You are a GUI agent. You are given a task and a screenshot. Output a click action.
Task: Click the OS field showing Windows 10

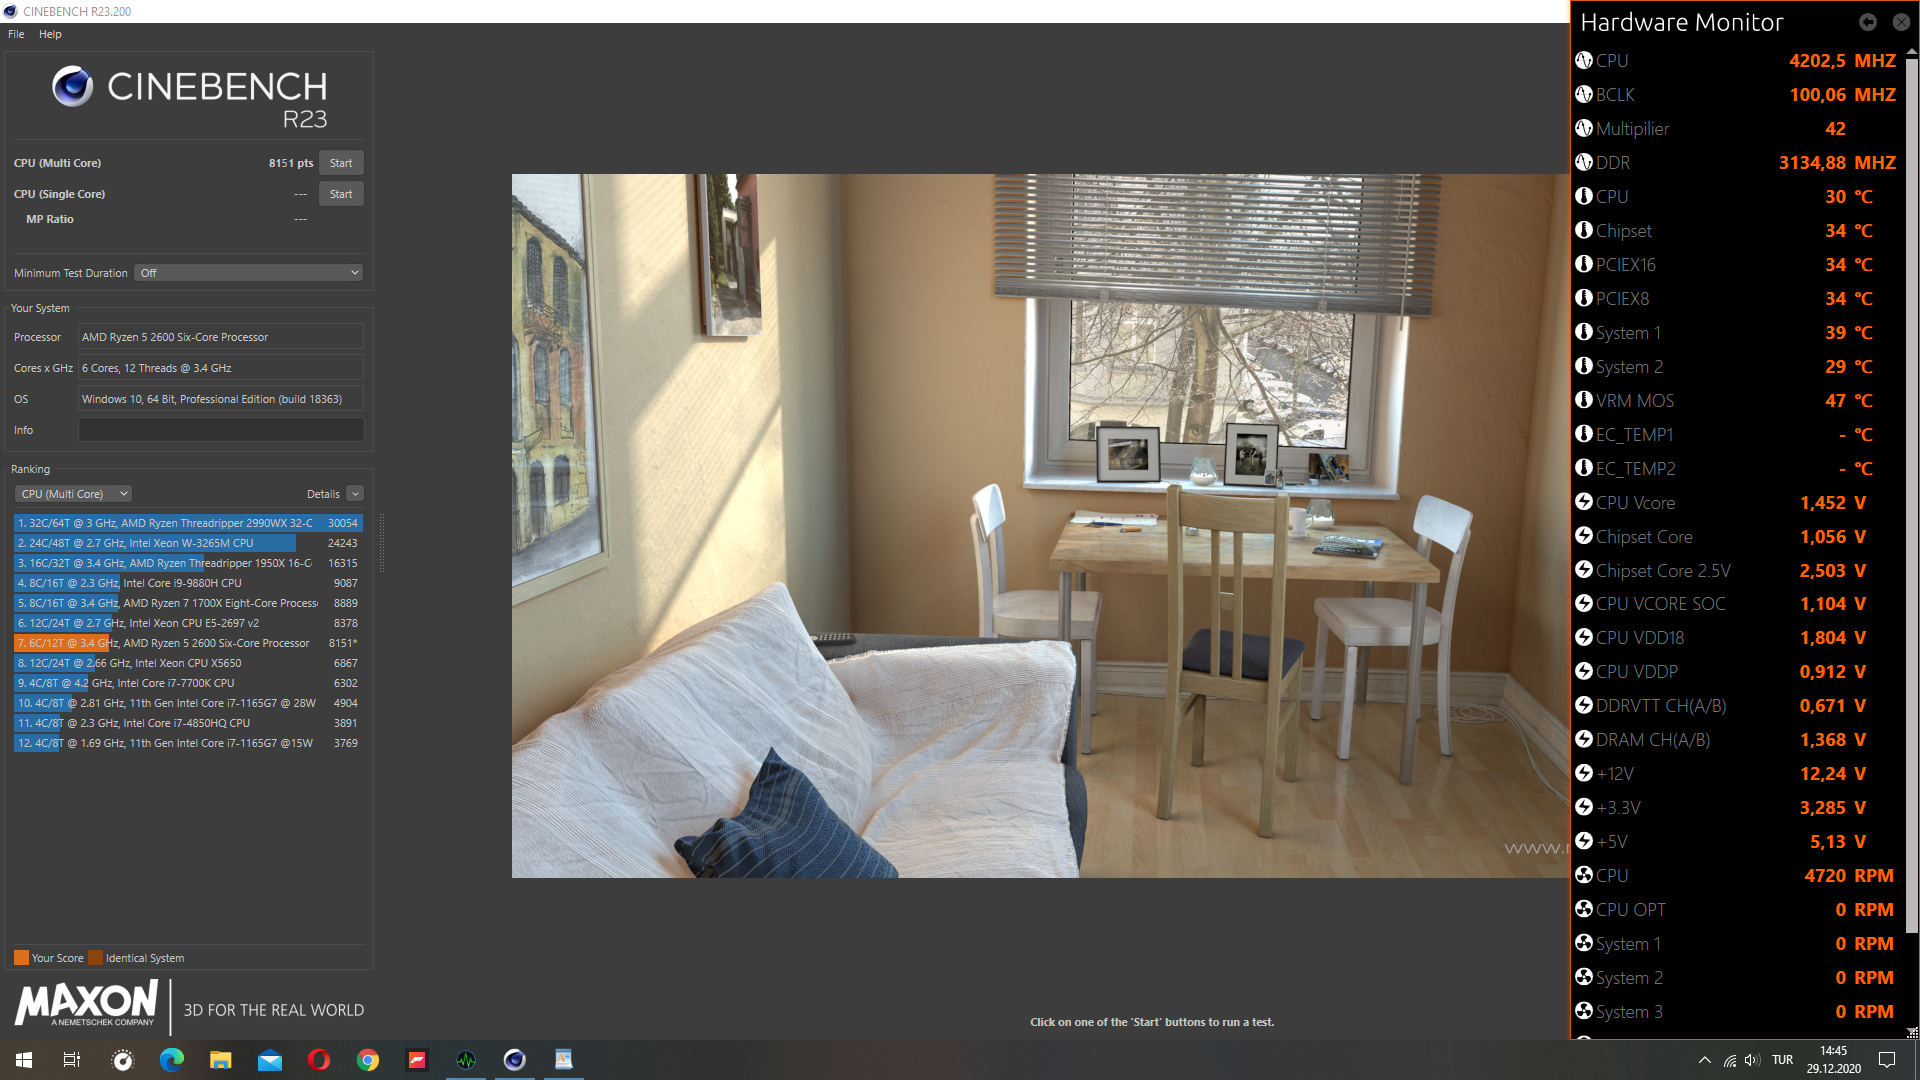221,399
